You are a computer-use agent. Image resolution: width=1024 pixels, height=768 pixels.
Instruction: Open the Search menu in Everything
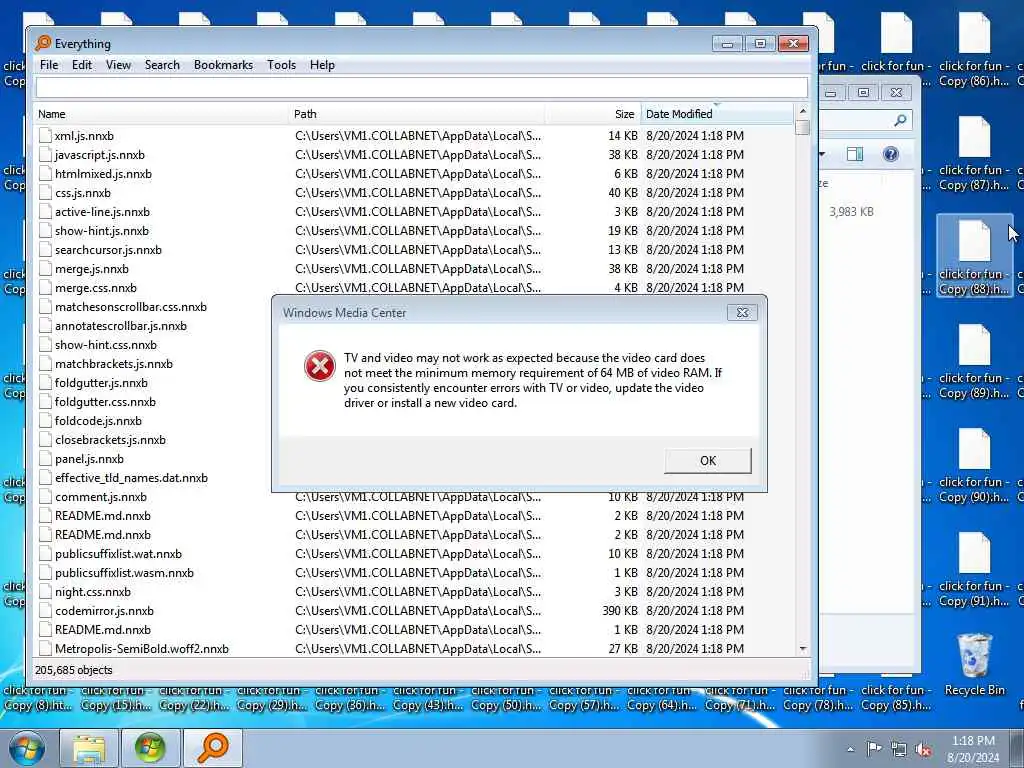coord(162,65)
